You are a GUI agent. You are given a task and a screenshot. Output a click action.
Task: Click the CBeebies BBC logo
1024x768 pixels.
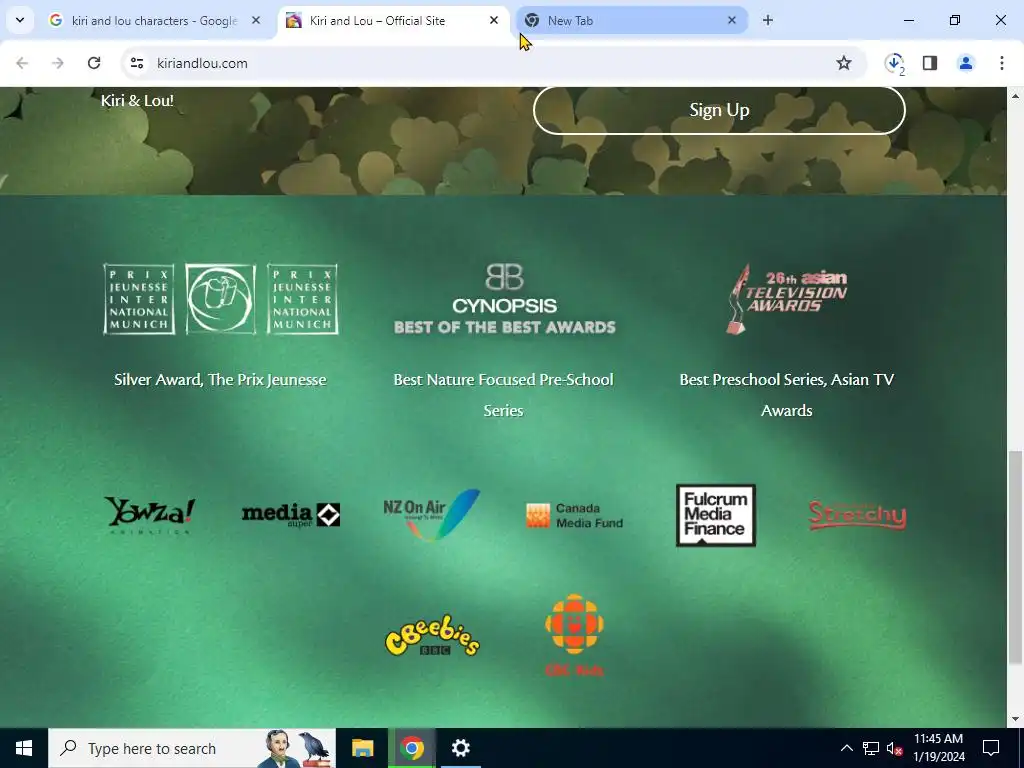[432, 635]
